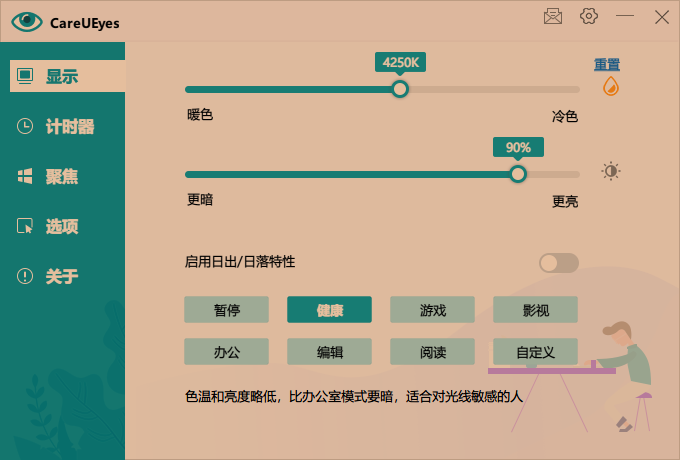
Task: Click the clock icon beside 计时器
Action: [x=25, y=126]
